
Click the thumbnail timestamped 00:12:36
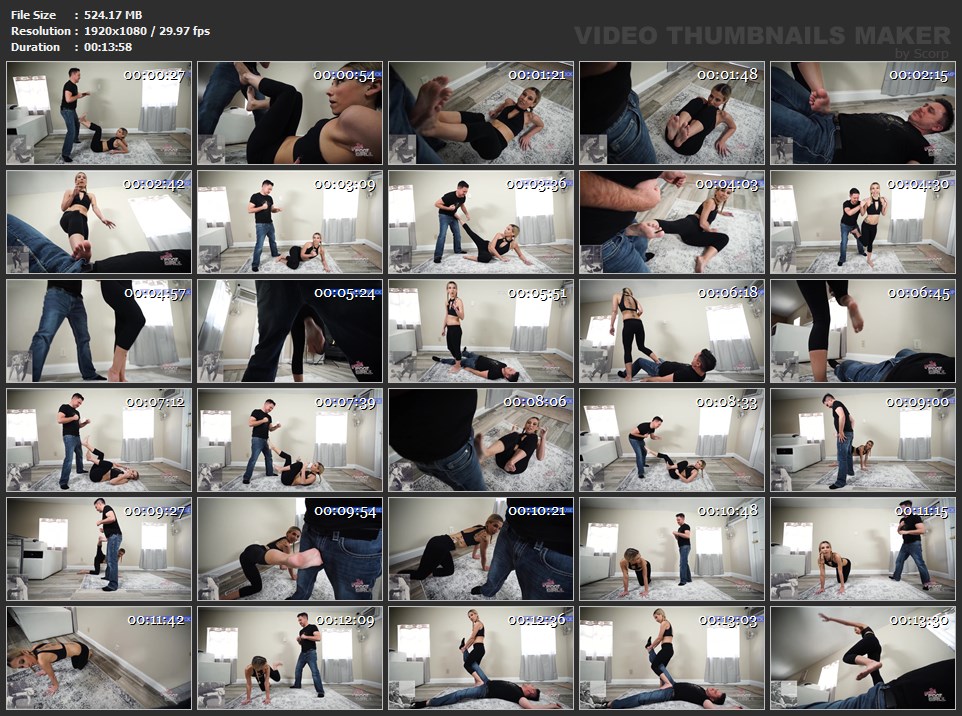481,658
